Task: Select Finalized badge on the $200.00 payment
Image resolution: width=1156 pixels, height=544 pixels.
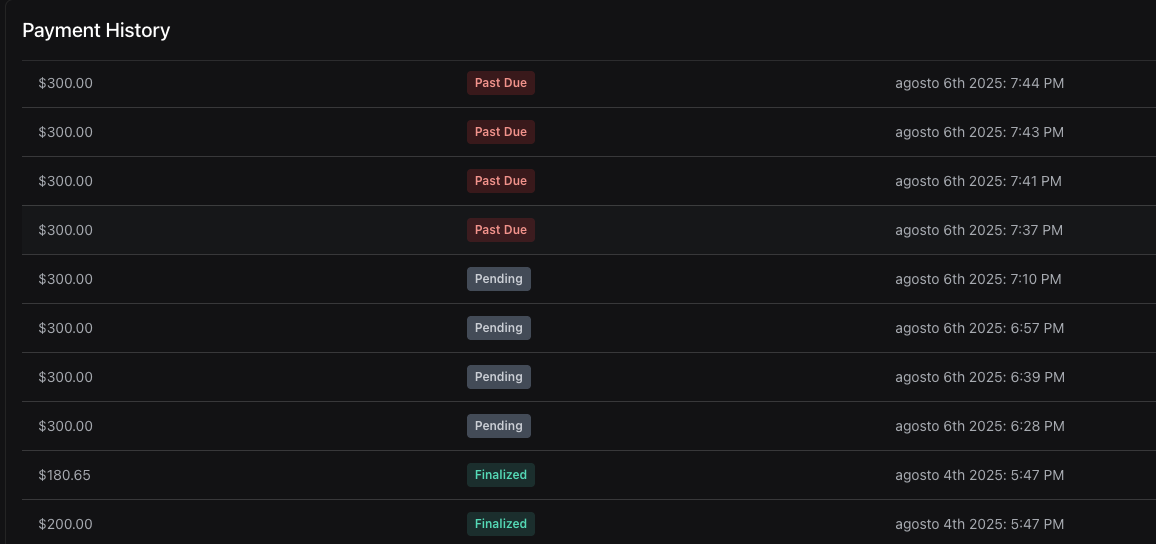Action: click(500, 524)
